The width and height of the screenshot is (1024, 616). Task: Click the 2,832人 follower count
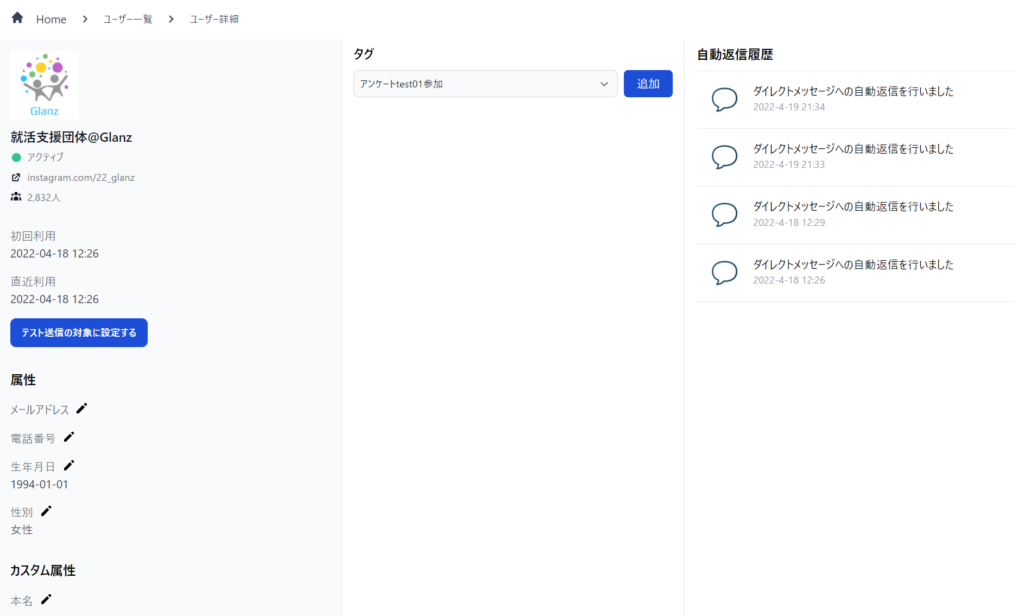pos(44,197)
